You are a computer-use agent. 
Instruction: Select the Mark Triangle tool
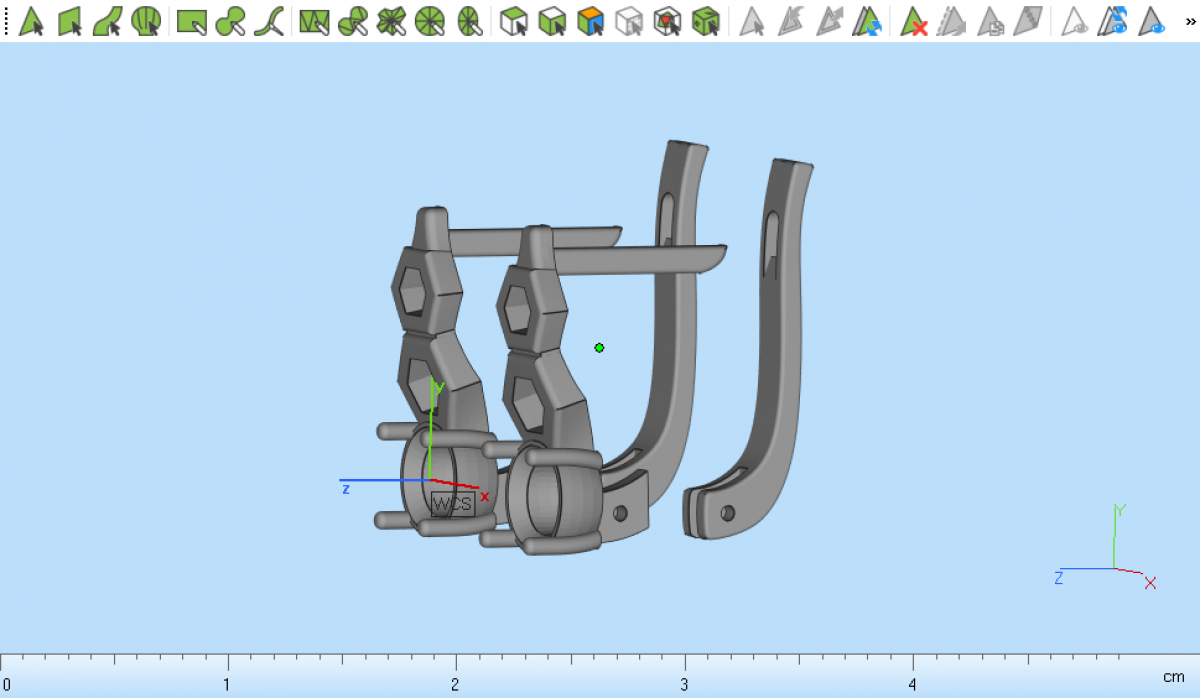[31, 21]
